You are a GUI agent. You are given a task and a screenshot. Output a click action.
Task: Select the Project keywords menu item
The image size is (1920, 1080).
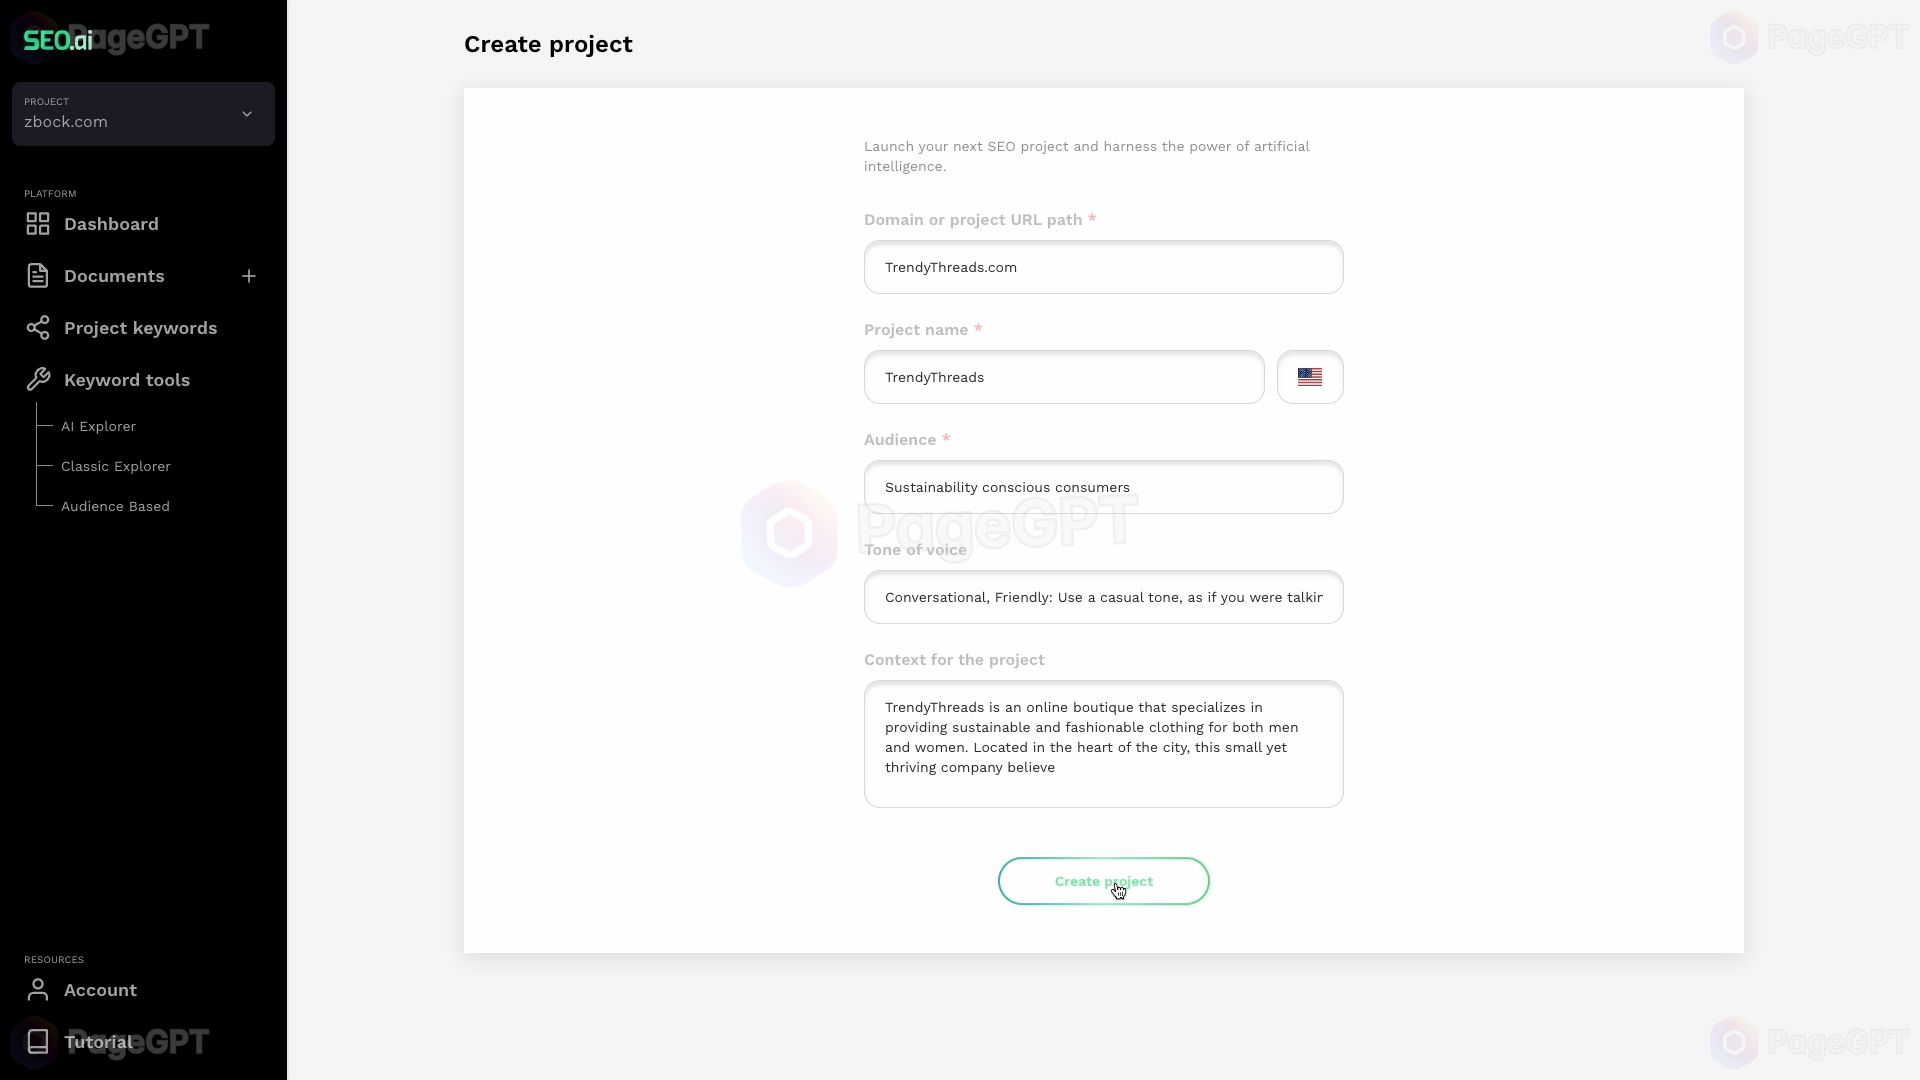coord(140,327)
